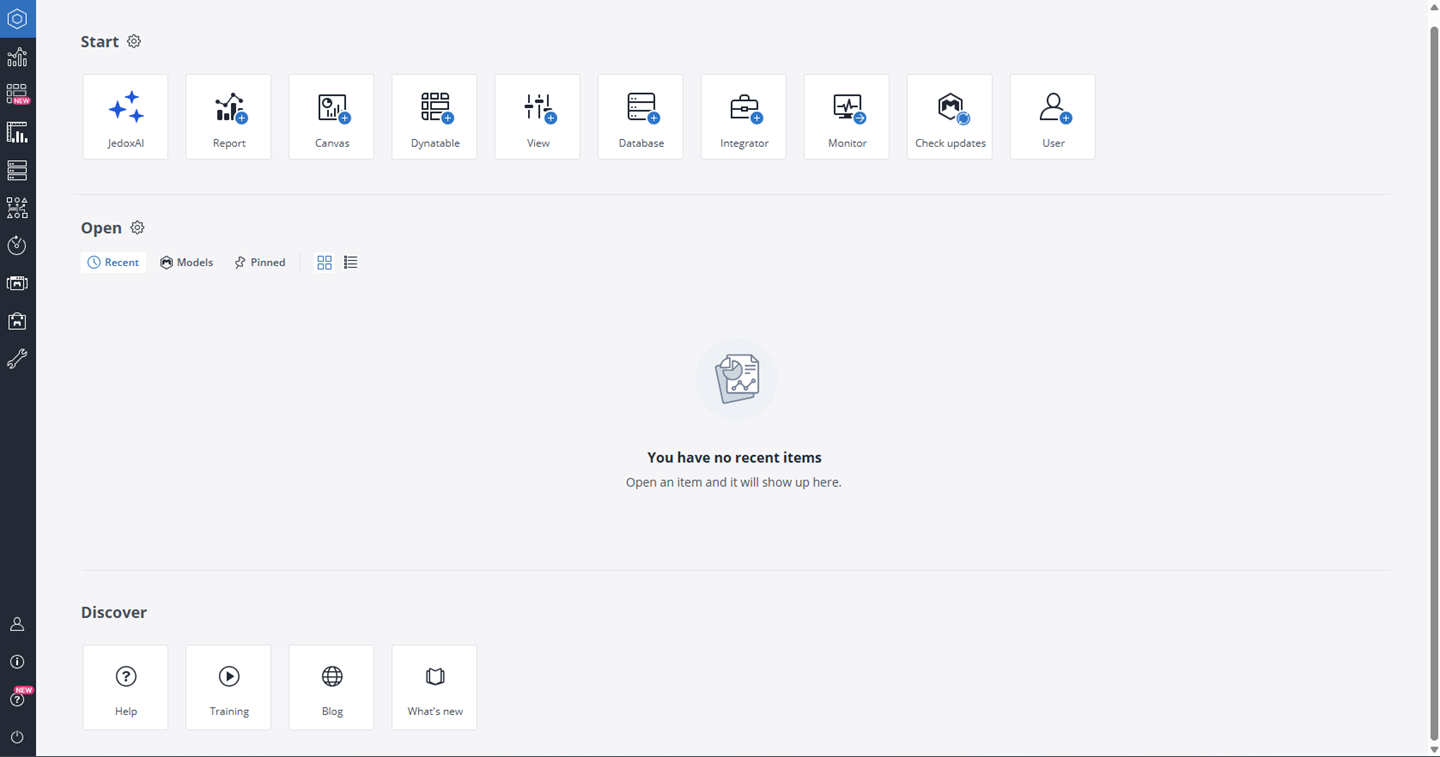Switch to list view layout

tap(351, 263)
